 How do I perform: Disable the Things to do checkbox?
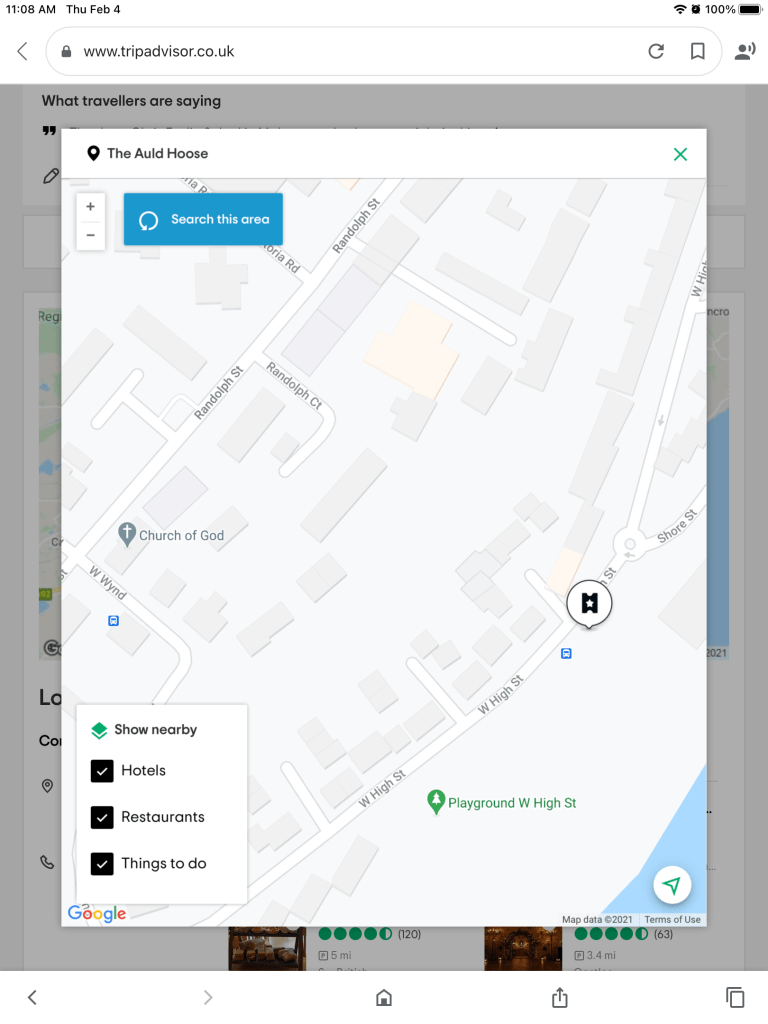pos(102,864)
